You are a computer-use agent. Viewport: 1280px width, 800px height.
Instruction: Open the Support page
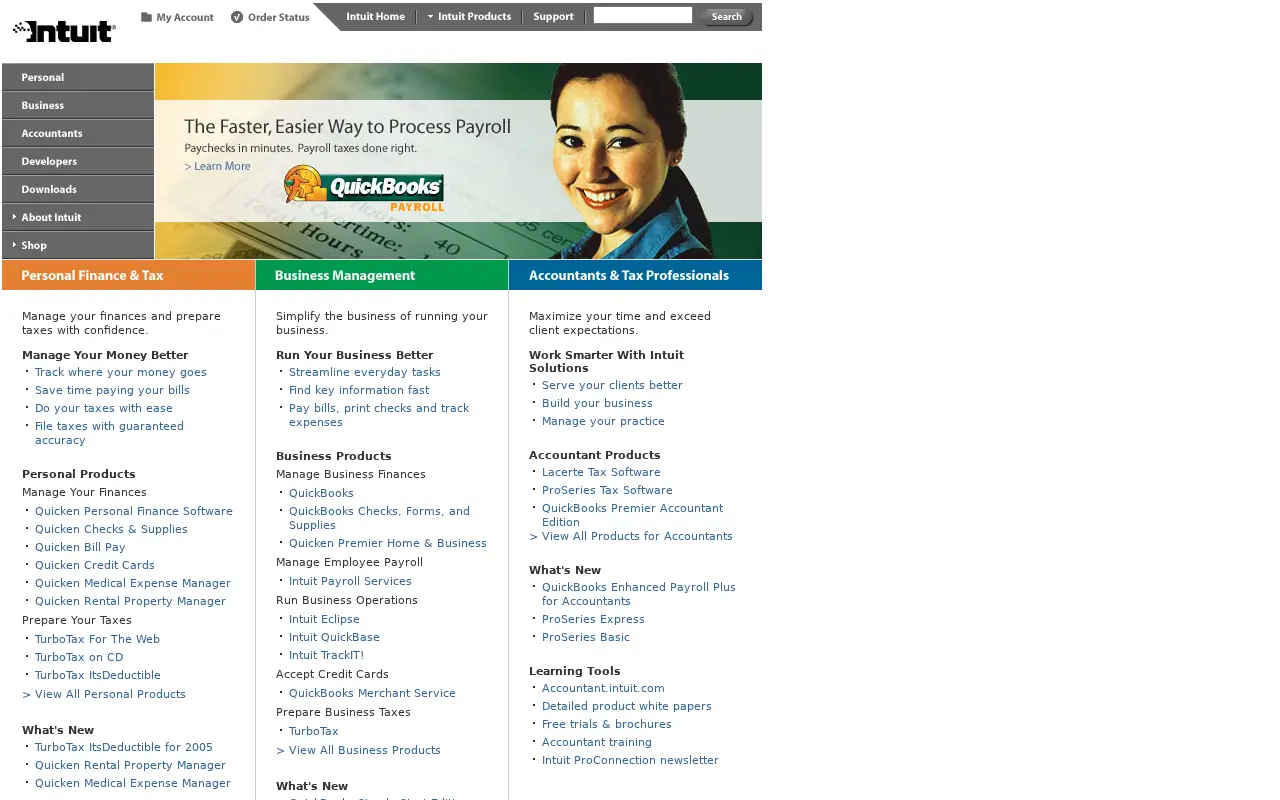(553, 16)
